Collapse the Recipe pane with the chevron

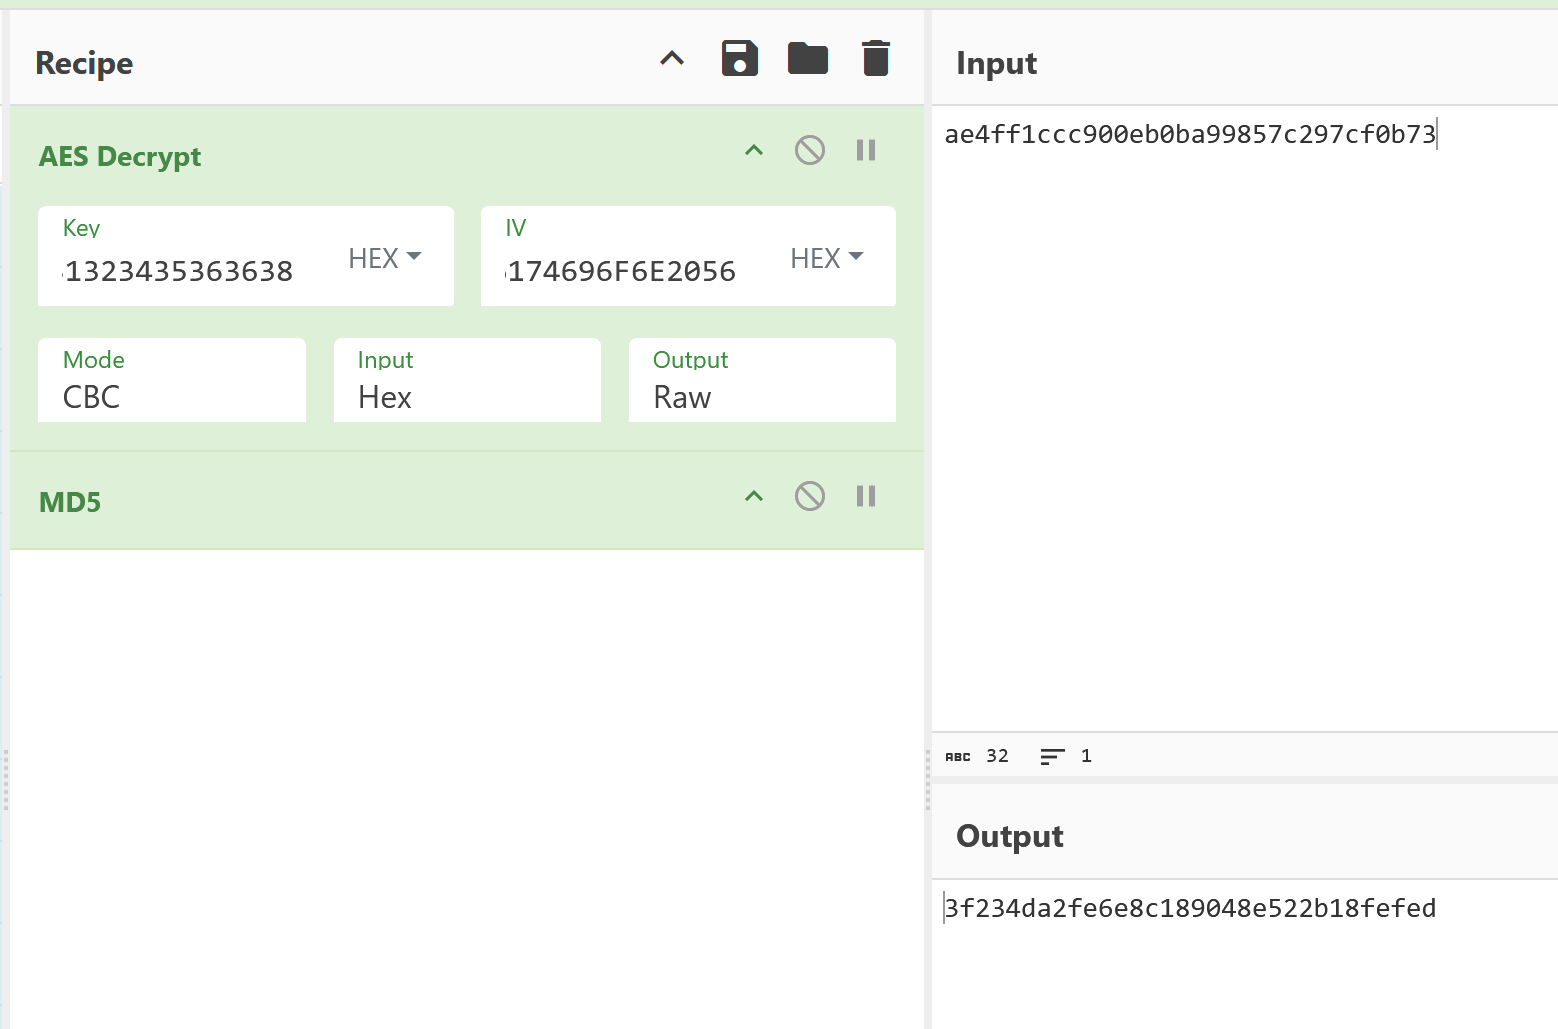pos(672,59)
